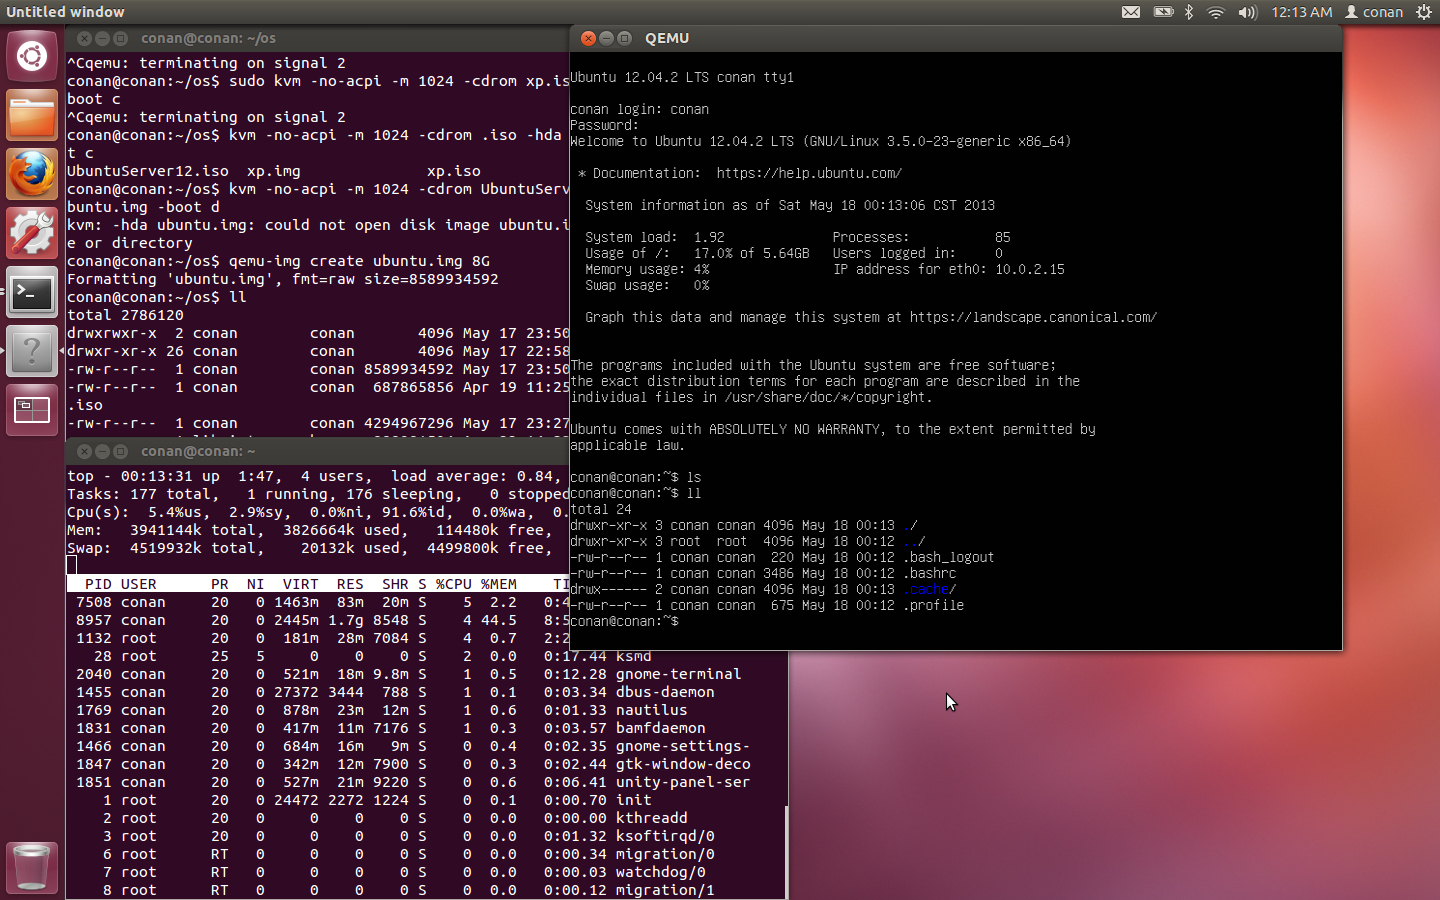The height and width of the screenshot is (900, 1440).
Task: Open the 12:13 AM clock menu
Action: click(1301, 12)
